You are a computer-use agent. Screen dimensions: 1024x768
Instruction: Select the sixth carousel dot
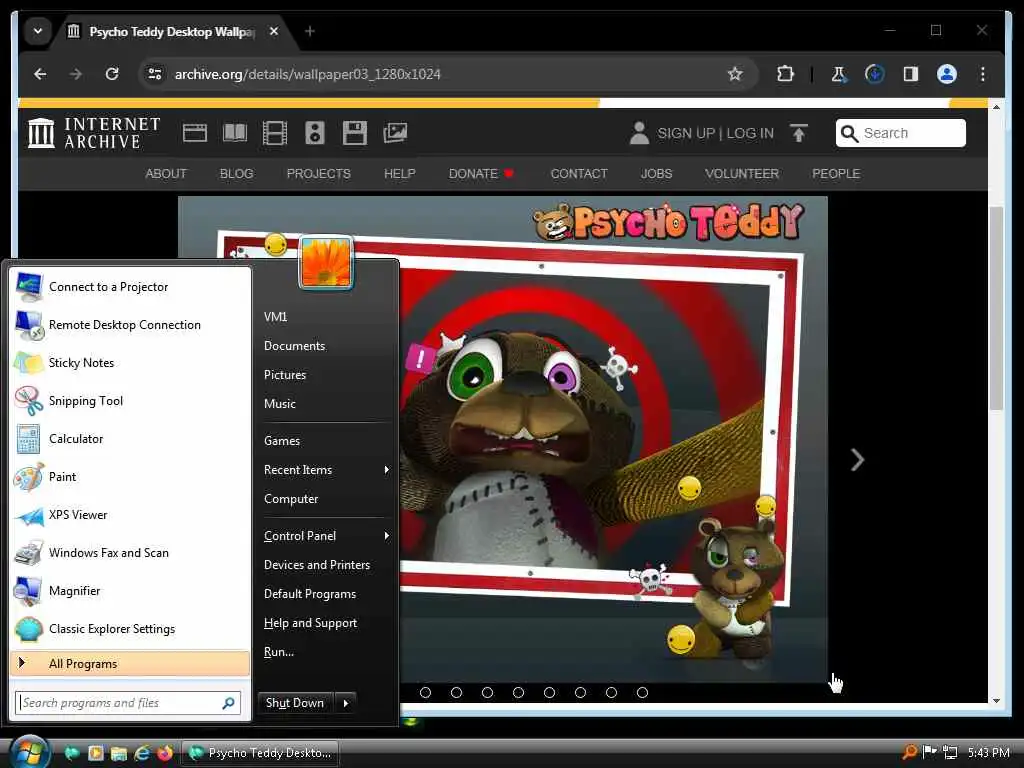pos(580,692)
